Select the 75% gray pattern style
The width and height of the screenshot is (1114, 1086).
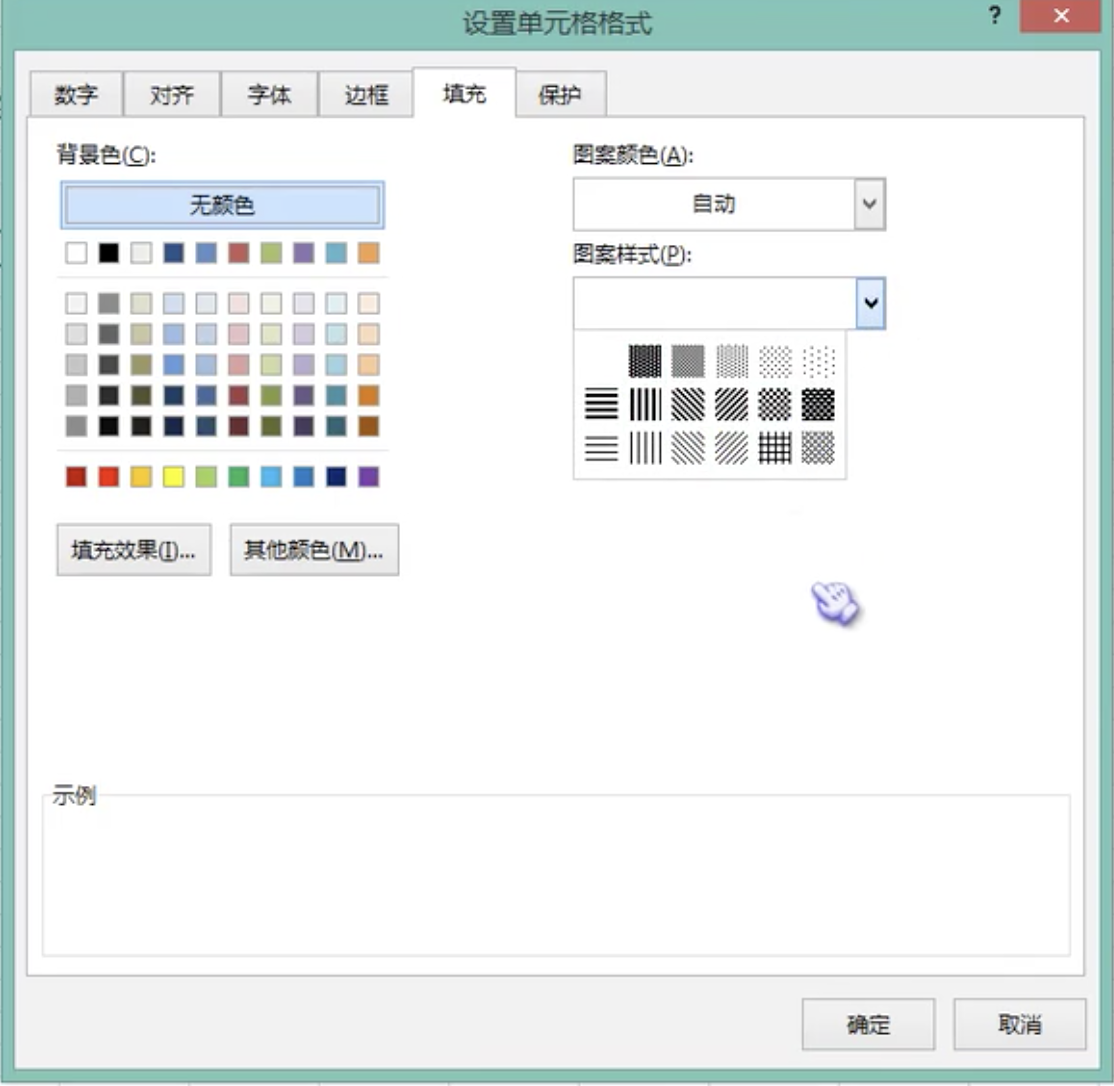point(644,361)
